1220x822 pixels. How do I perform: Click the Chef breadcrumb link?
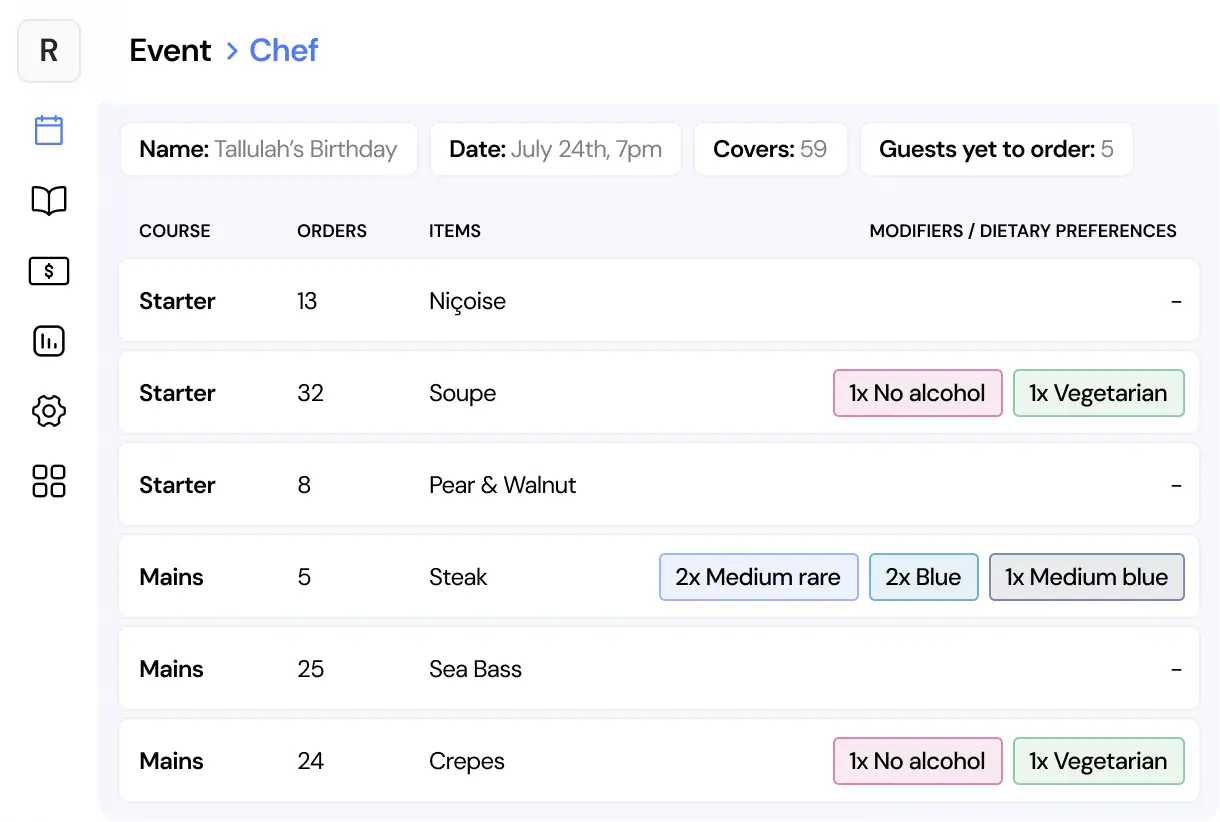click(283, 51)
